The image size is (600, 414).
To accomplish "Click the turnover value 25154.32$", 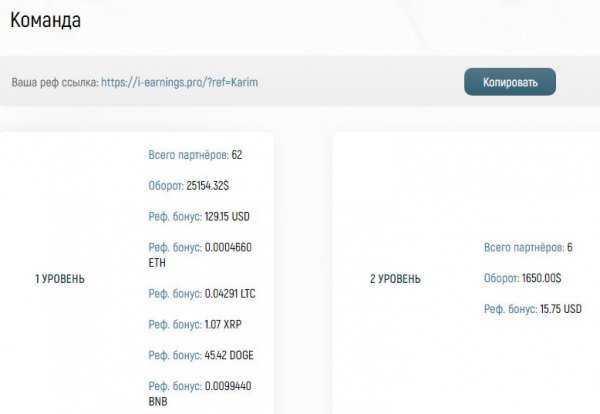I will 207,186.
